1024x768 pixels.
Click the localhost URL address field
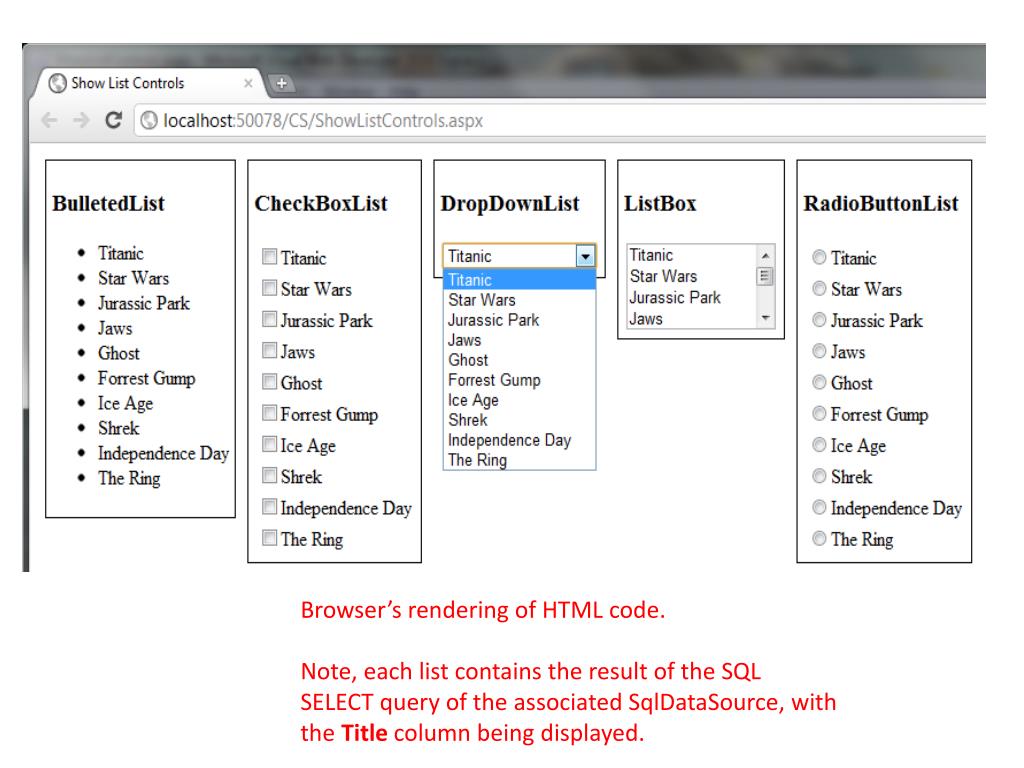click(x=558, y=121)
